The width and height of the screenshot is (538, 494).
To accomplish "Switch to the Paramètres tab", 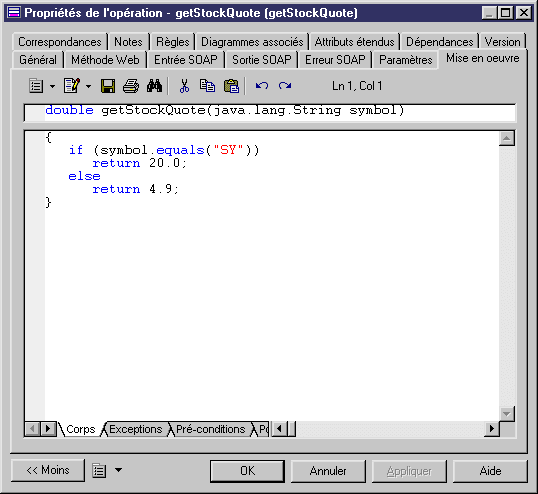I will [405, 60].
